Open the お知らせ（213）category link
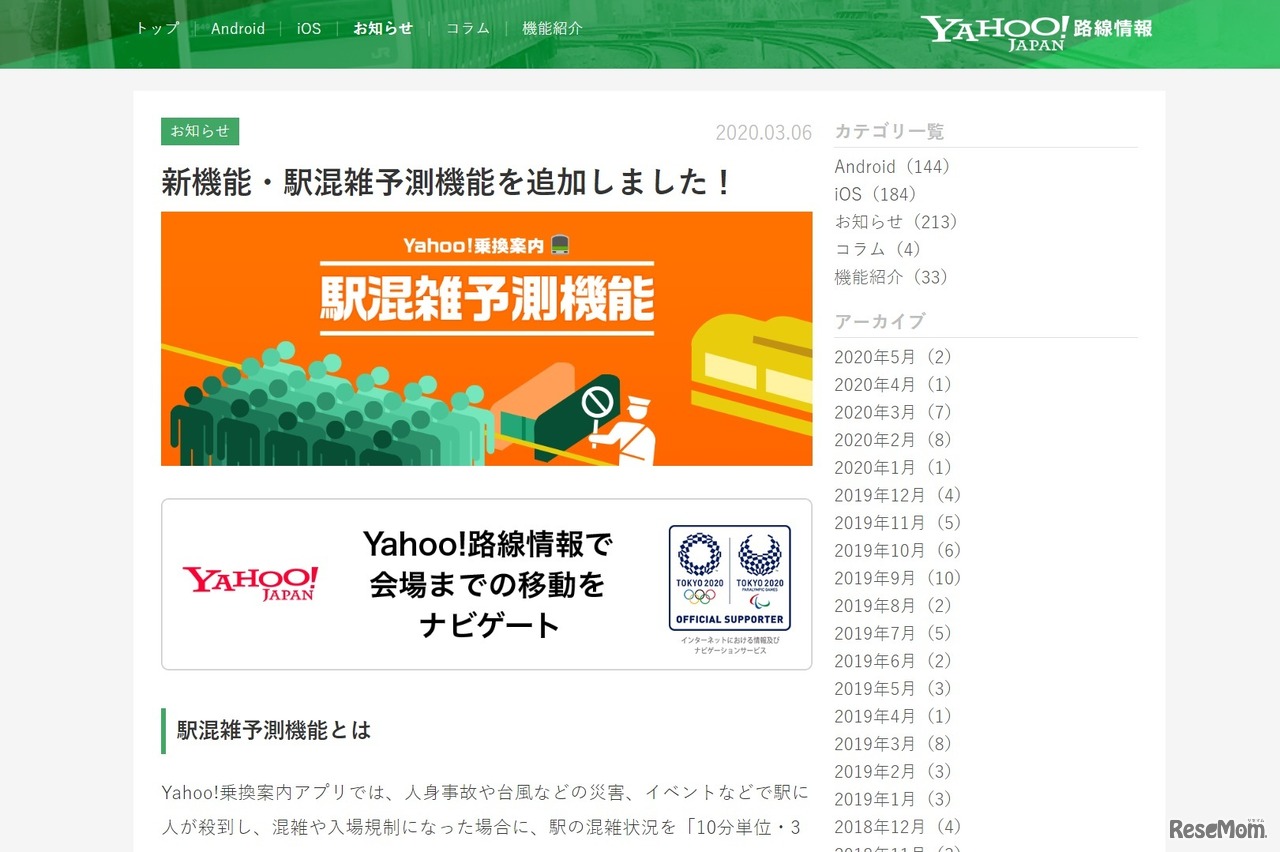Viewport: 1280px width, 852px height. pos(897,222)
